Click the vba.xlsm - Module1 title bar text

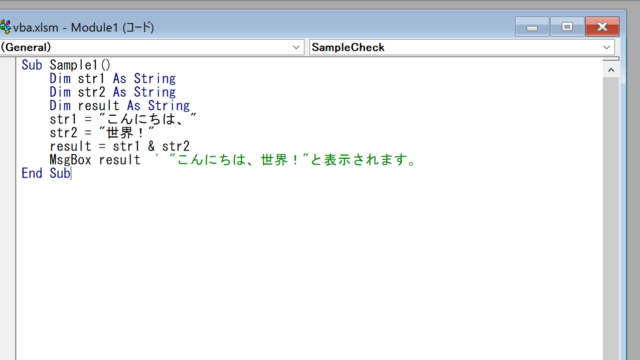tap(83, 27)
